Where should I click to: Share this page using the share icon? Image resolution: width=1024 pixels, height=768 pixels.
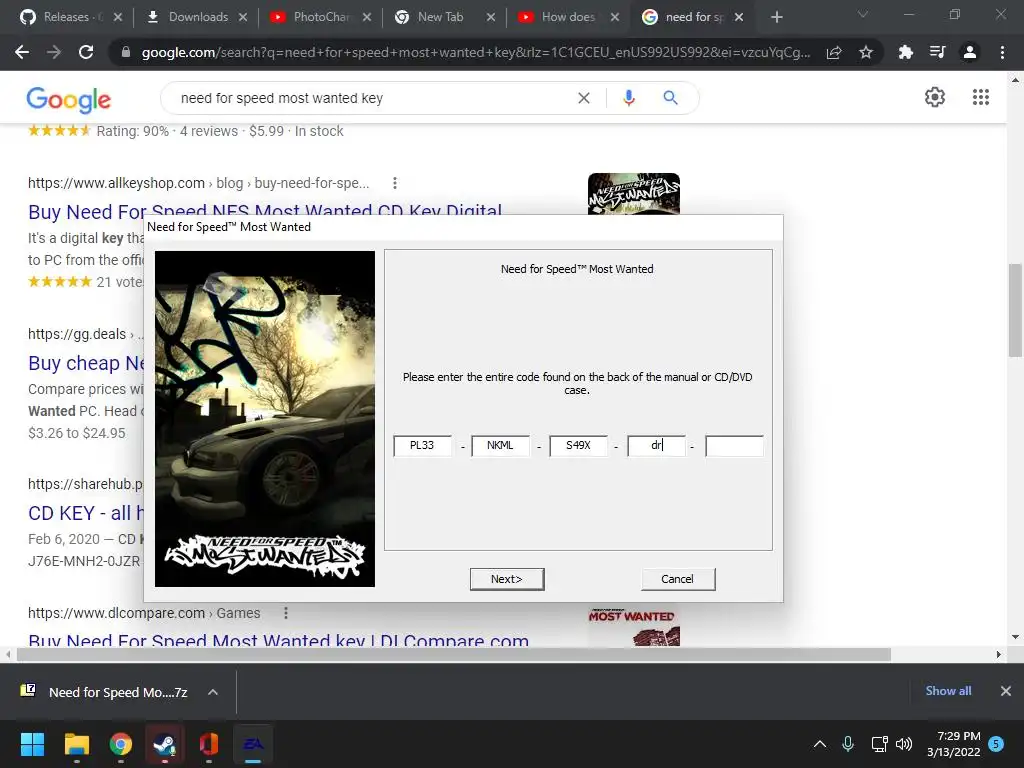tap(834, 52)
